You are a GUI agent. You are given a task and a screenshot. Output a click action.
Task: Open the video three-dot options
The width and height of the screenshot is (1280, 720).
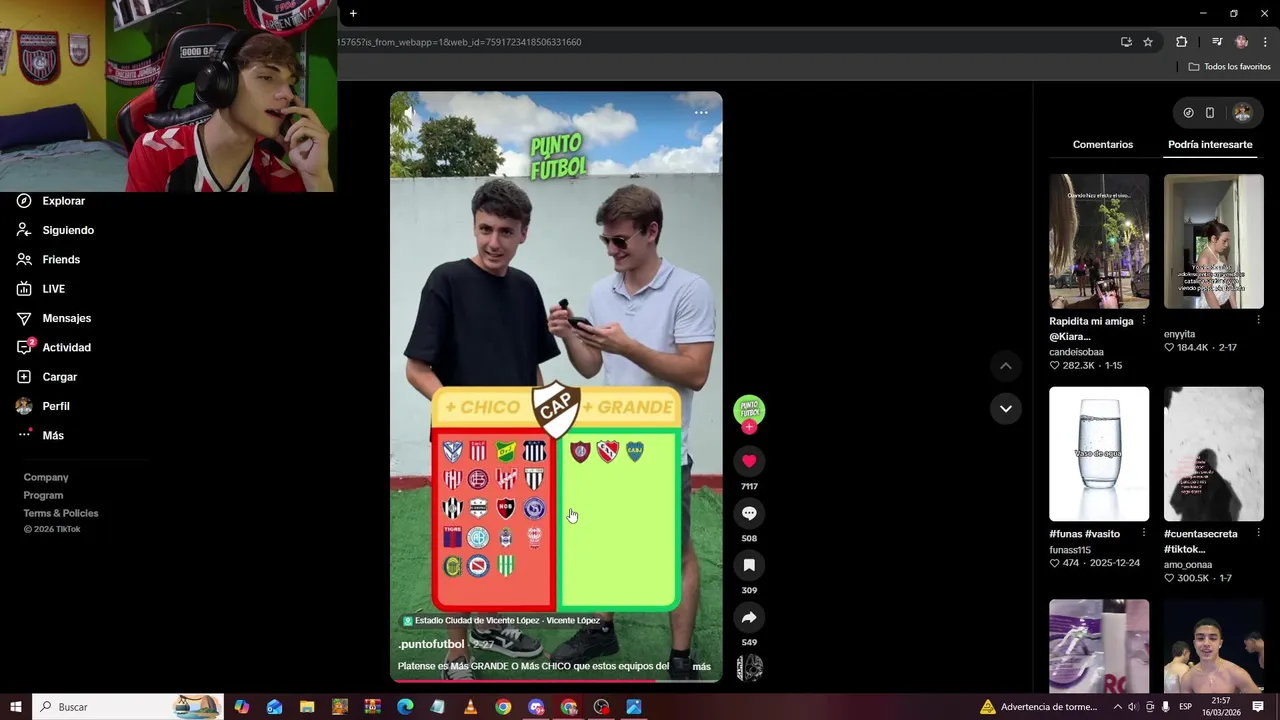tap(701, 112)
